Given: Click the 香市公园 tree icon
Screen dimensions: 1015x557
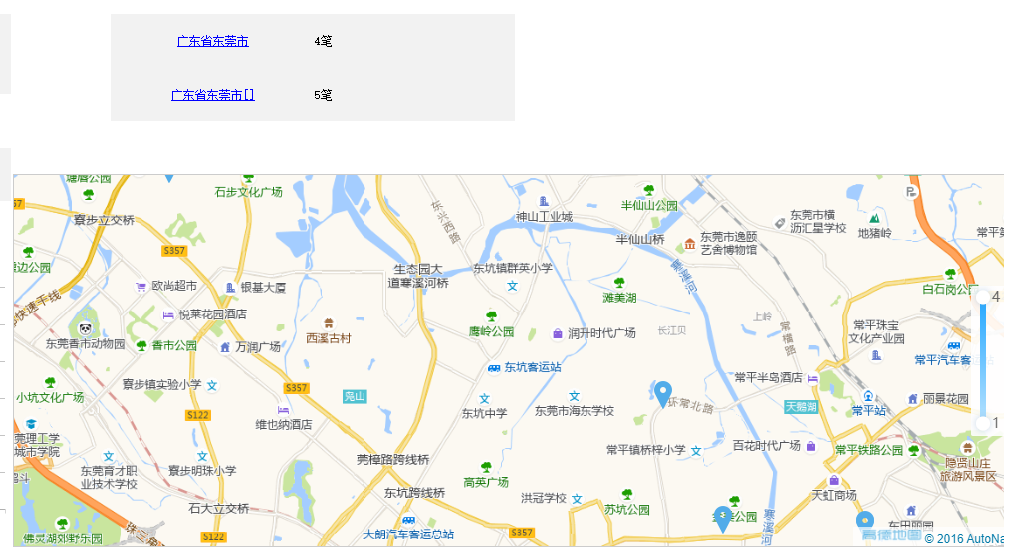Looking at the screenshot, I should (x=141, y=346).
